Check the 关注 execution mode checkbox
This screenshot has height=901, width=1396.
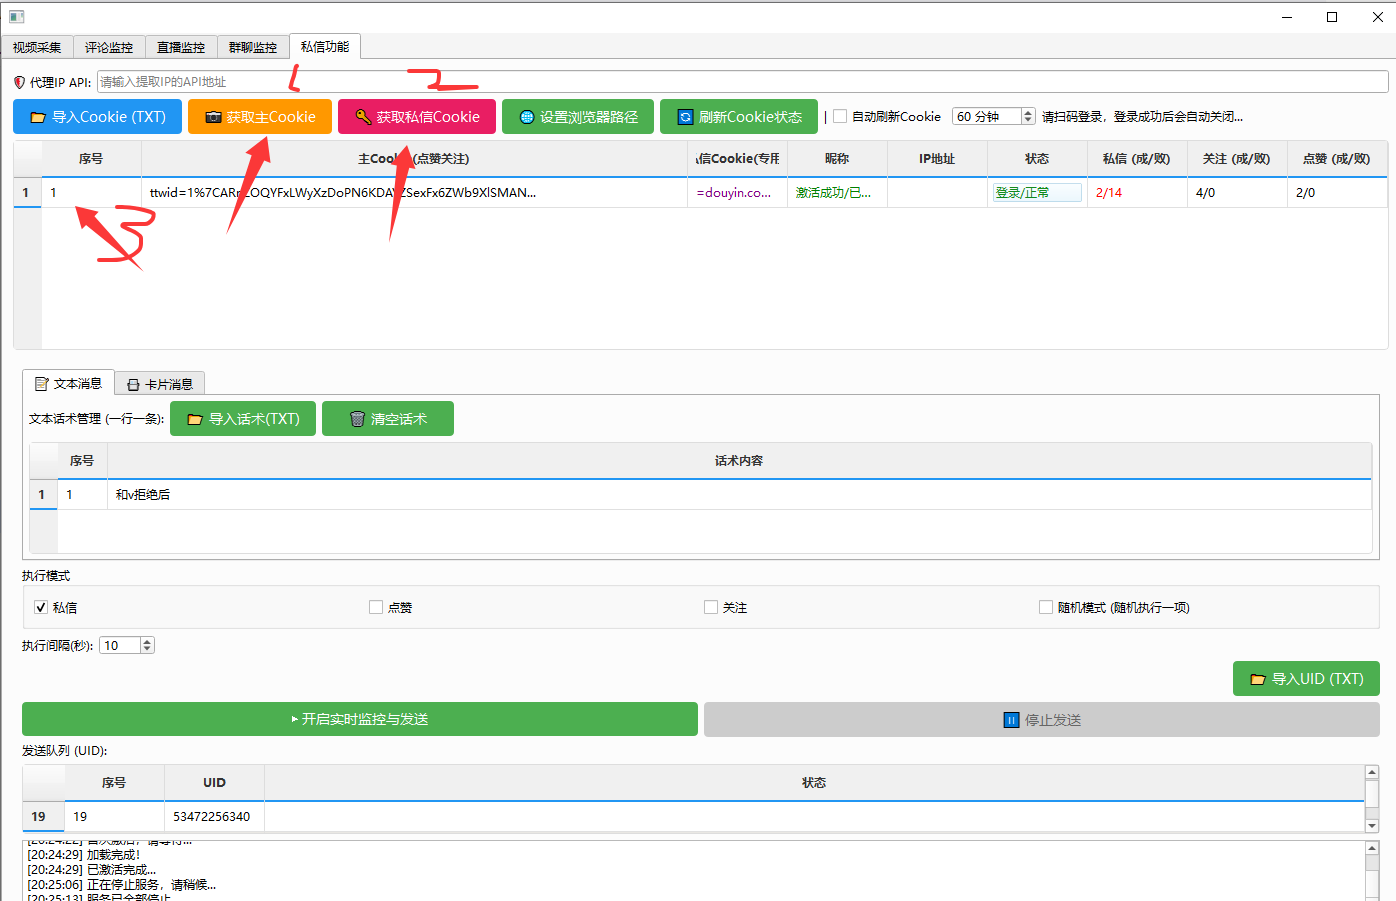pos(711,607)
